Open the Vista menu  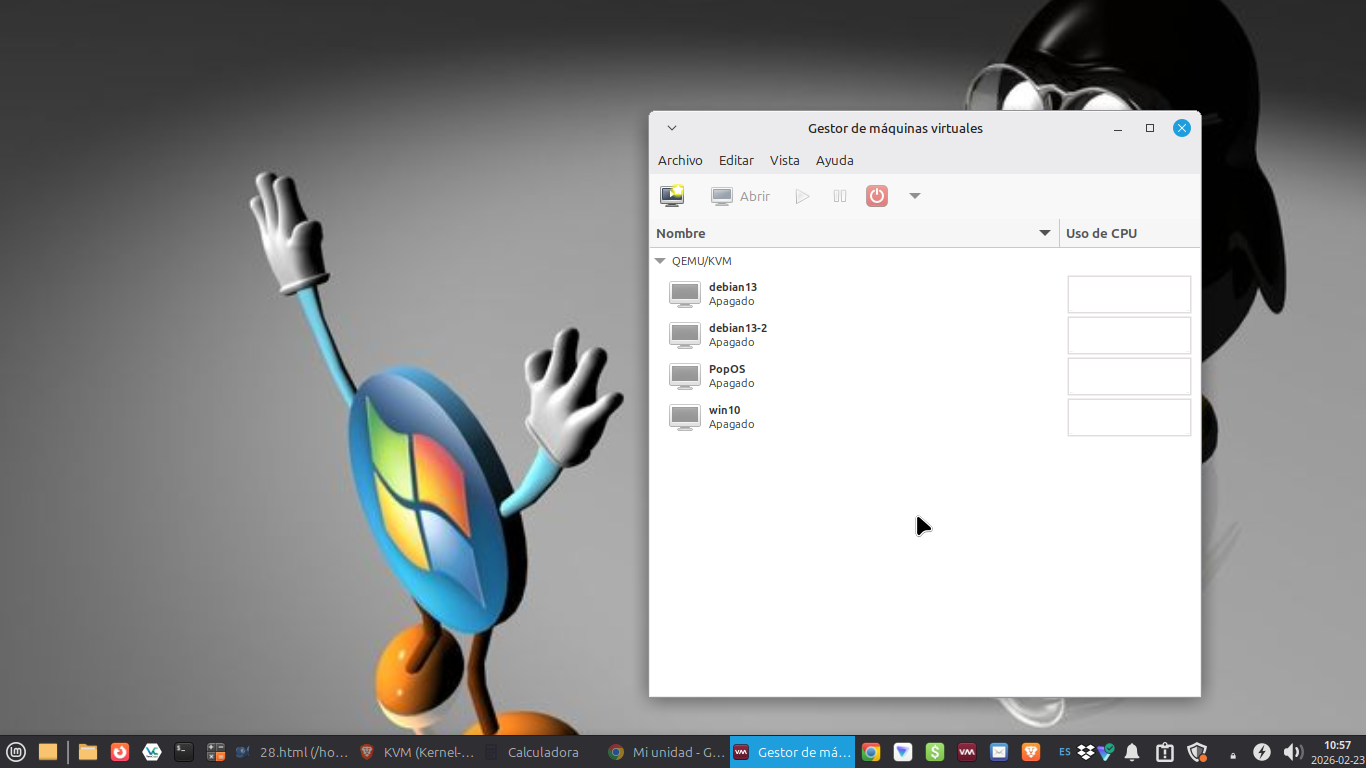pyautogui.click(x=784, y=160)
